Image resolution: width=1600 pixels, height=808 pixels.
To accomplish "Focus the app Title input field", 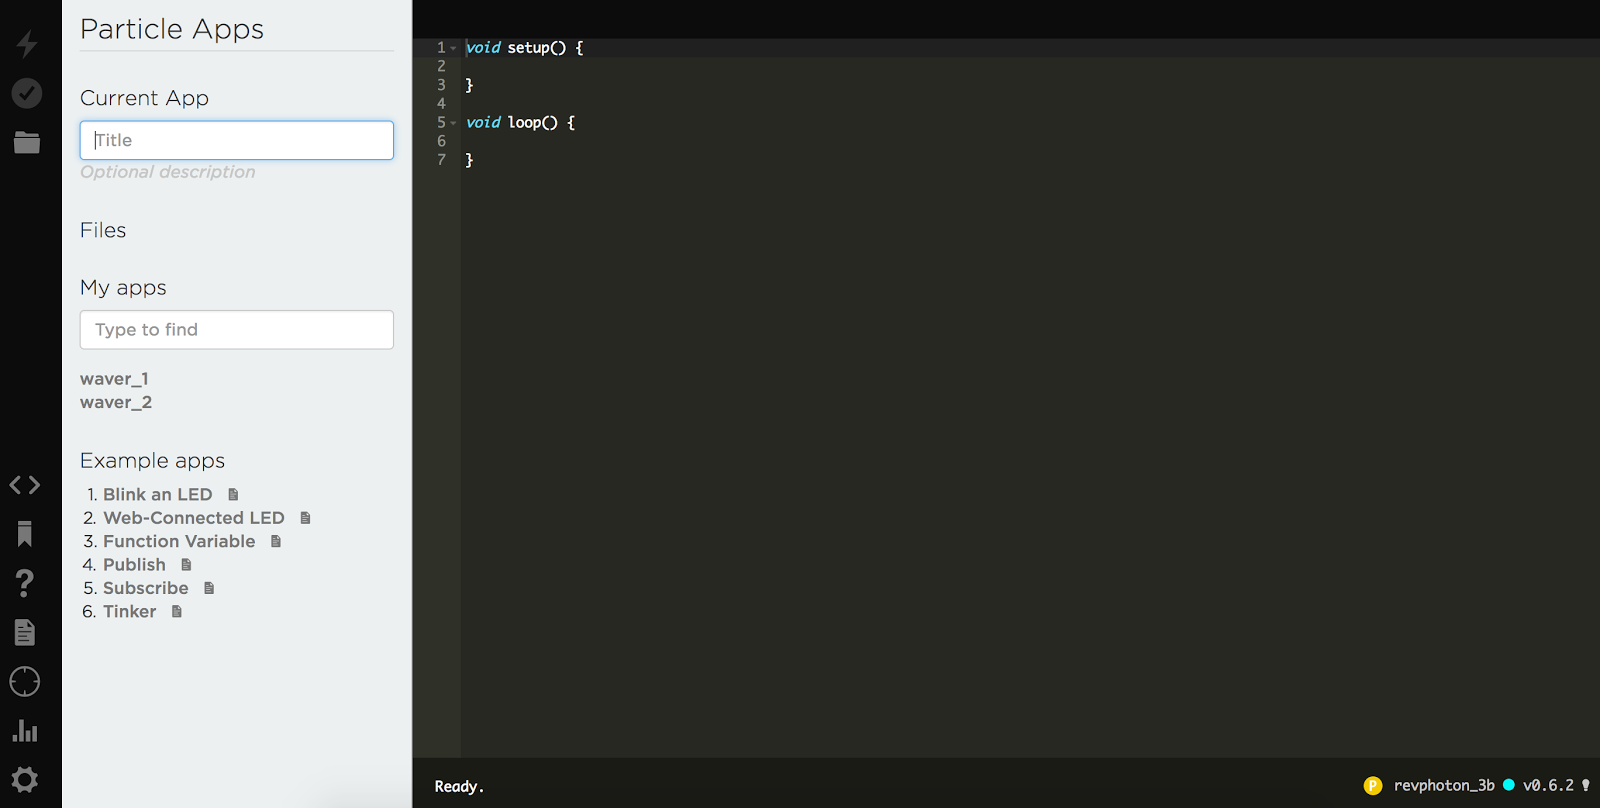I will (x=237, y=140).
